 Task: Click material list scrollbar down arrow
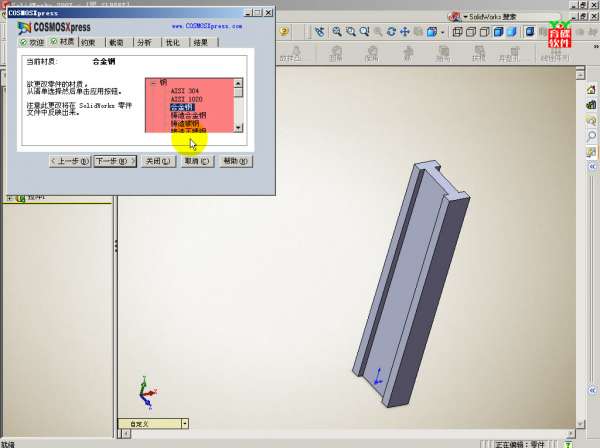point(239,128)
